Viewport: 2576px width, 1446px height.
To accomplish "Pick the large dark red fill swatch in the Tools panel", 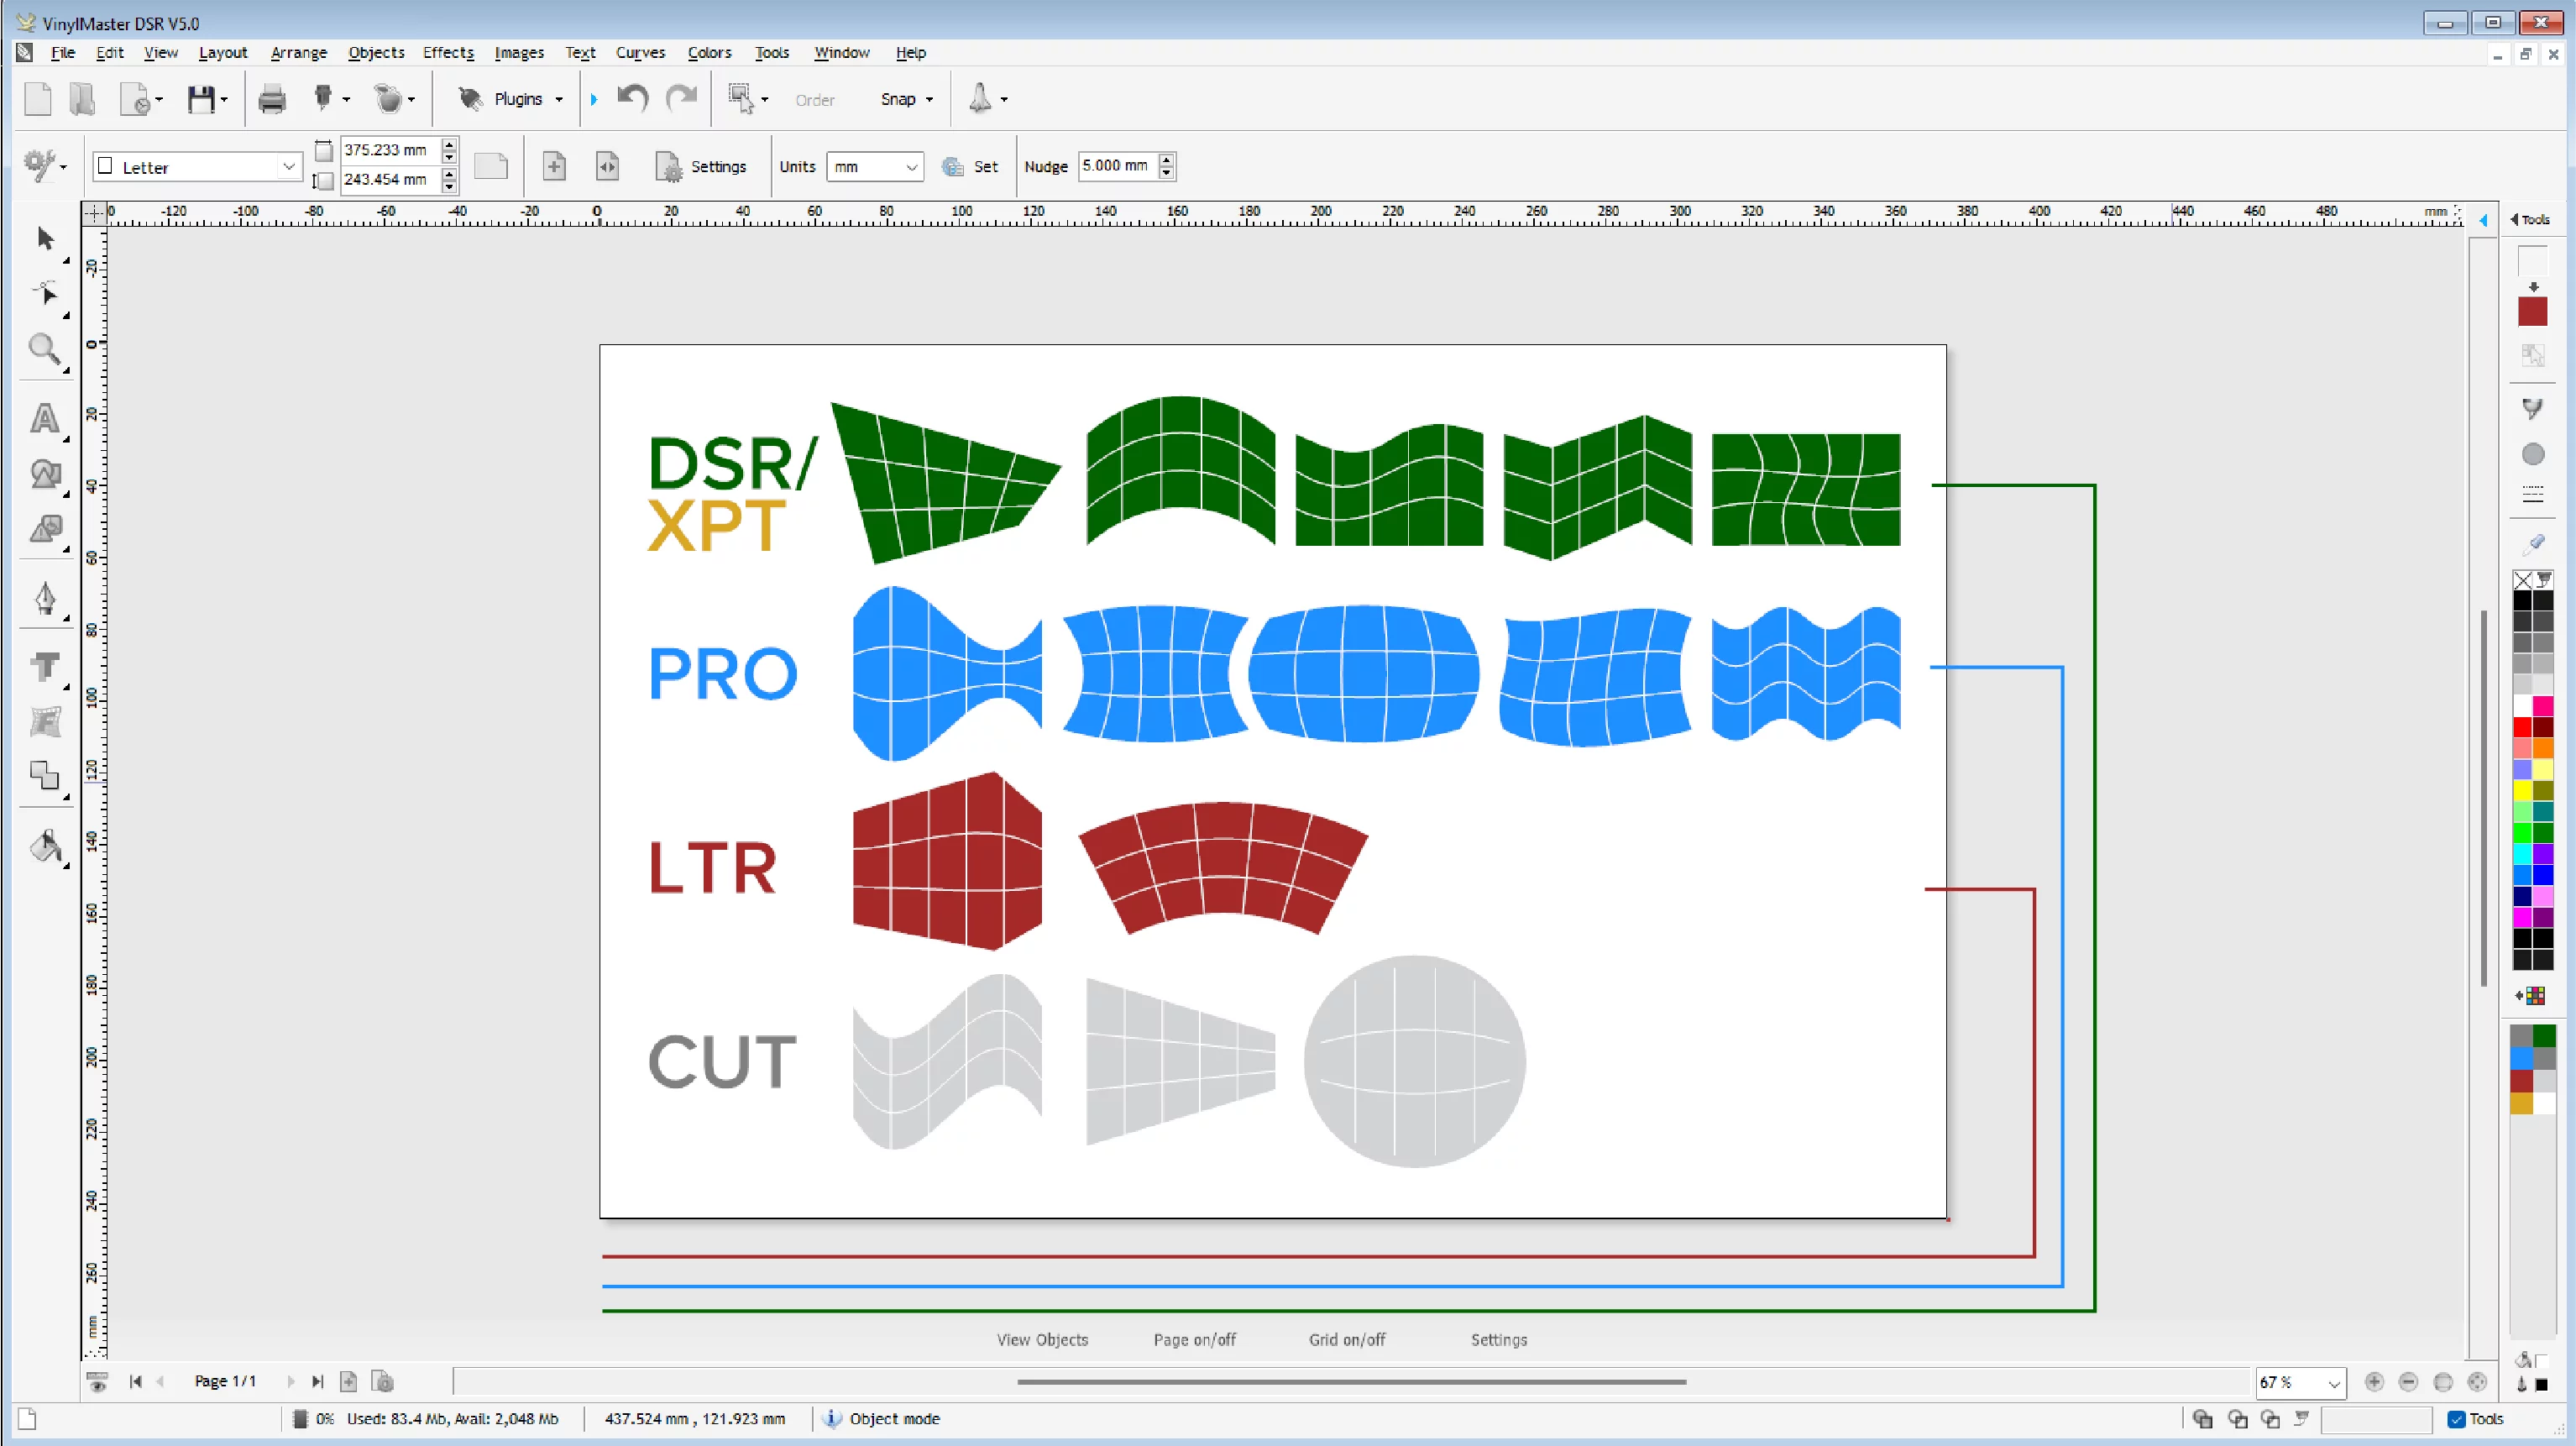I will (2532, 312).
